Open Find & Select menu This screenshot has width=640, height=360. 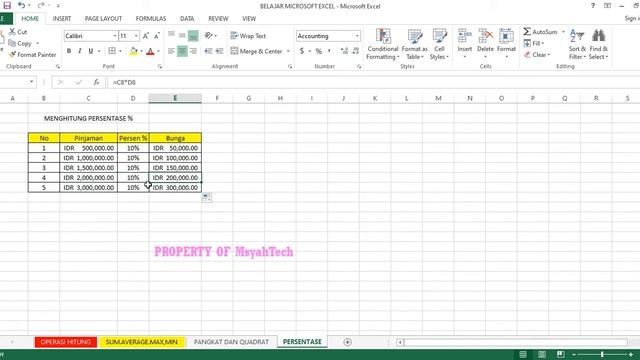tap(598, 44)
